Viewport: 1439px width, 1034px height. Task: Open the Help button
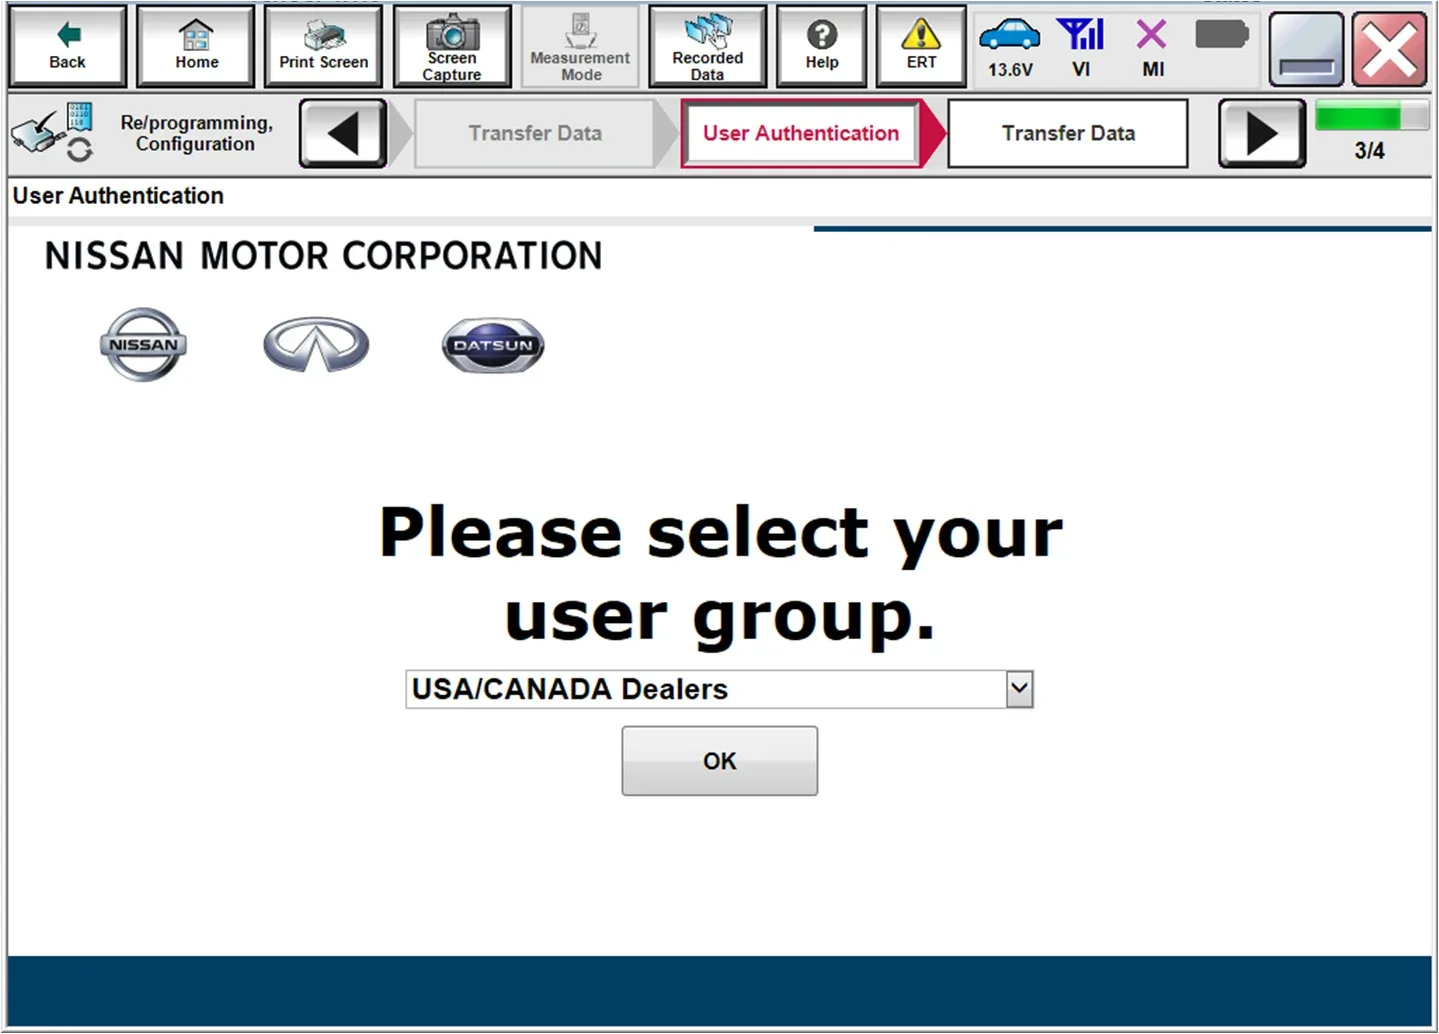tap(821, 46)
